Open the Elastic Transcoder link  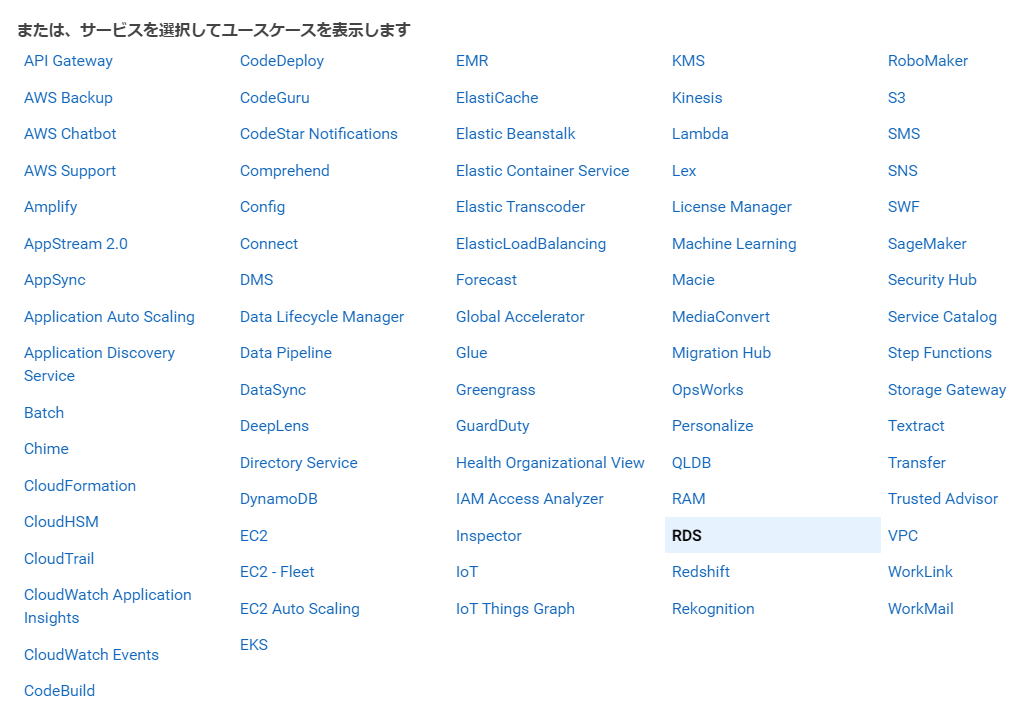click(520, 207)
